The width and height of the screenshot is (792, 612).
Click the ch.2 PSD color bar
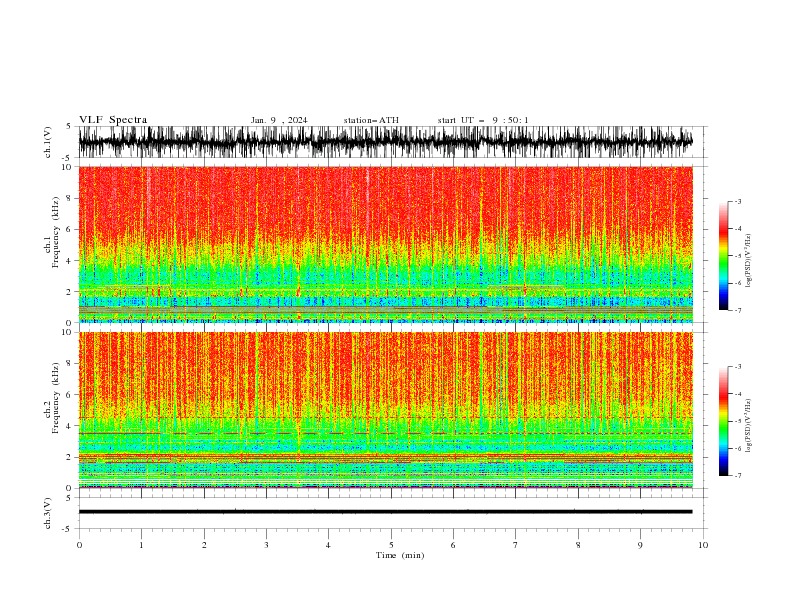(x=723, y=421)
